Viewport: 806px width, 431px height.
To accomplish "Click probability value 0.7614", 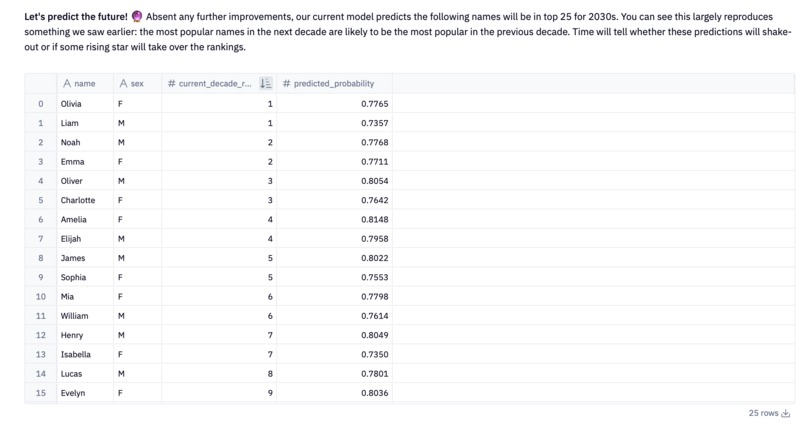I will [375, 316].
